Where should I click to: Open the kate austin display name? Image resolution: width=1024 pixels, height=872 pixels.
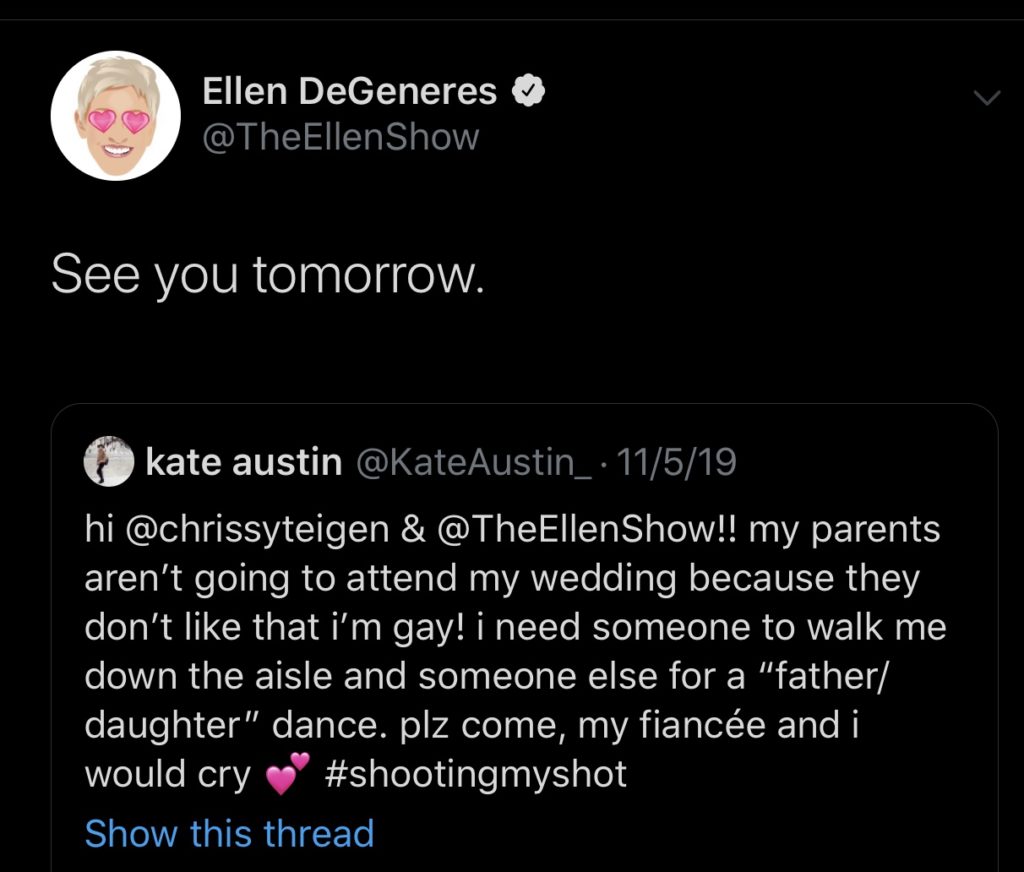[244, 461]
